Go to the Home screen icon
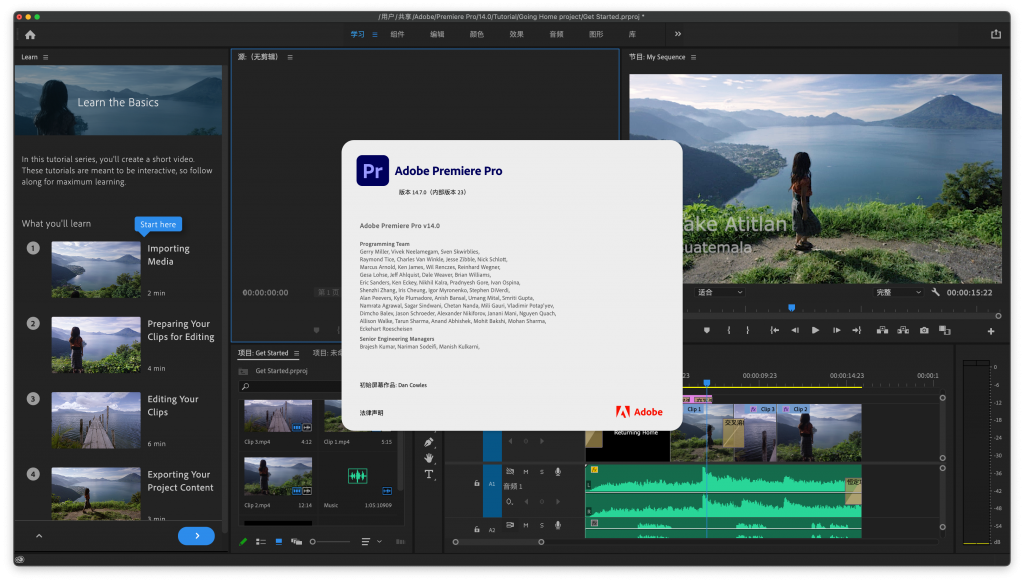This screenshot has height=582, width=1024. point(30,35)
